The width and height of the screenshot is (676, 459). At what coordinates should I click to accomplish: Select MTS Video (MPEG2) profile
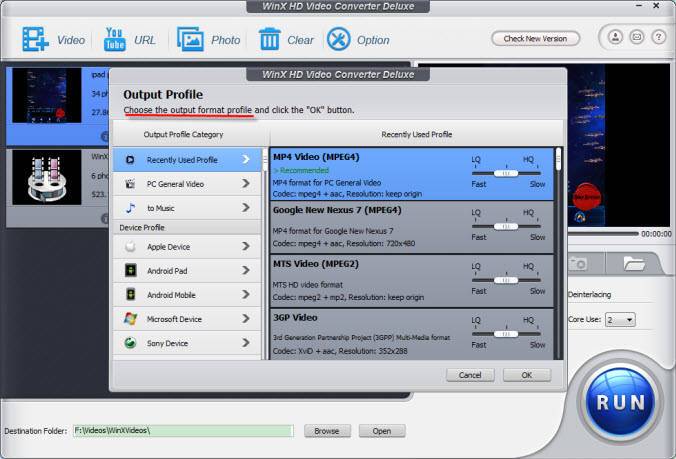[x=411, y=281]
